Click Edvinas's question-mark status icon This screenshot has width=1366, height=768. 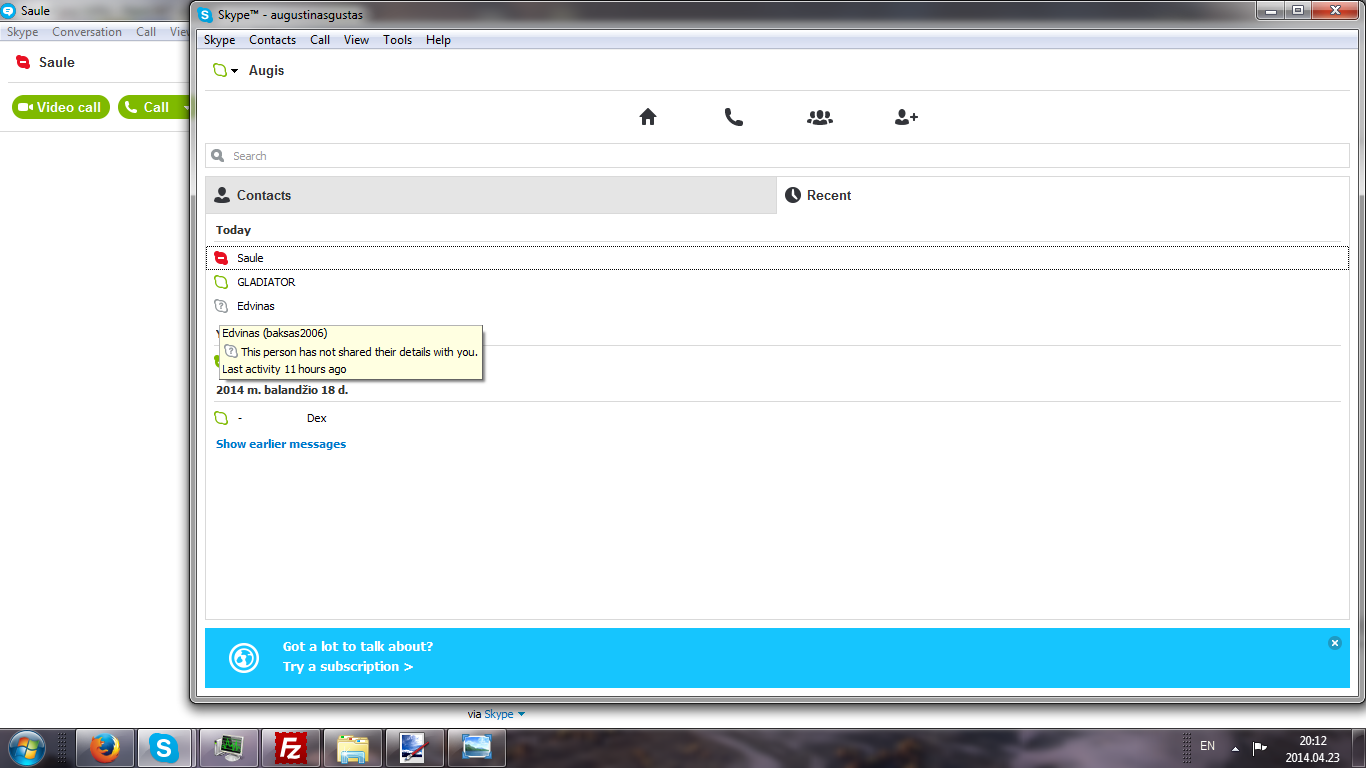[222, 306]
